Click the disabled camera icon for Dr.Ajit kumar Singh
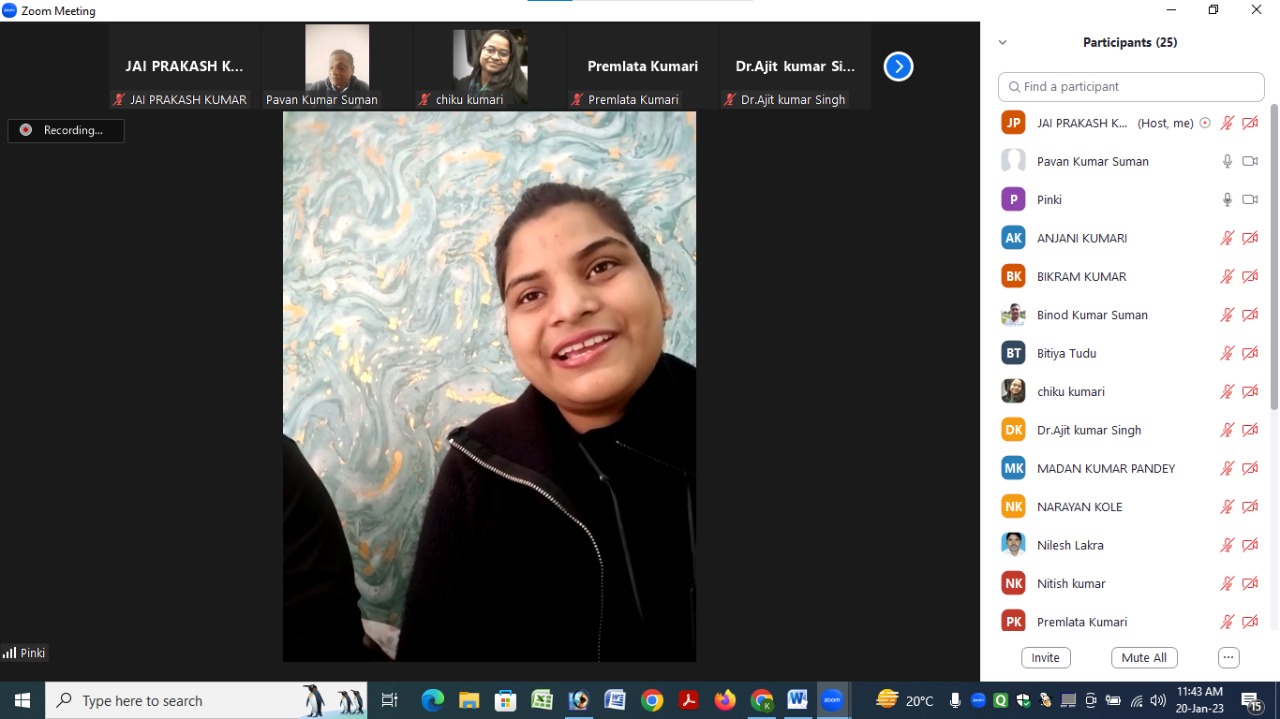This screenshot has width=1280, height=719. pos(1250,430)
